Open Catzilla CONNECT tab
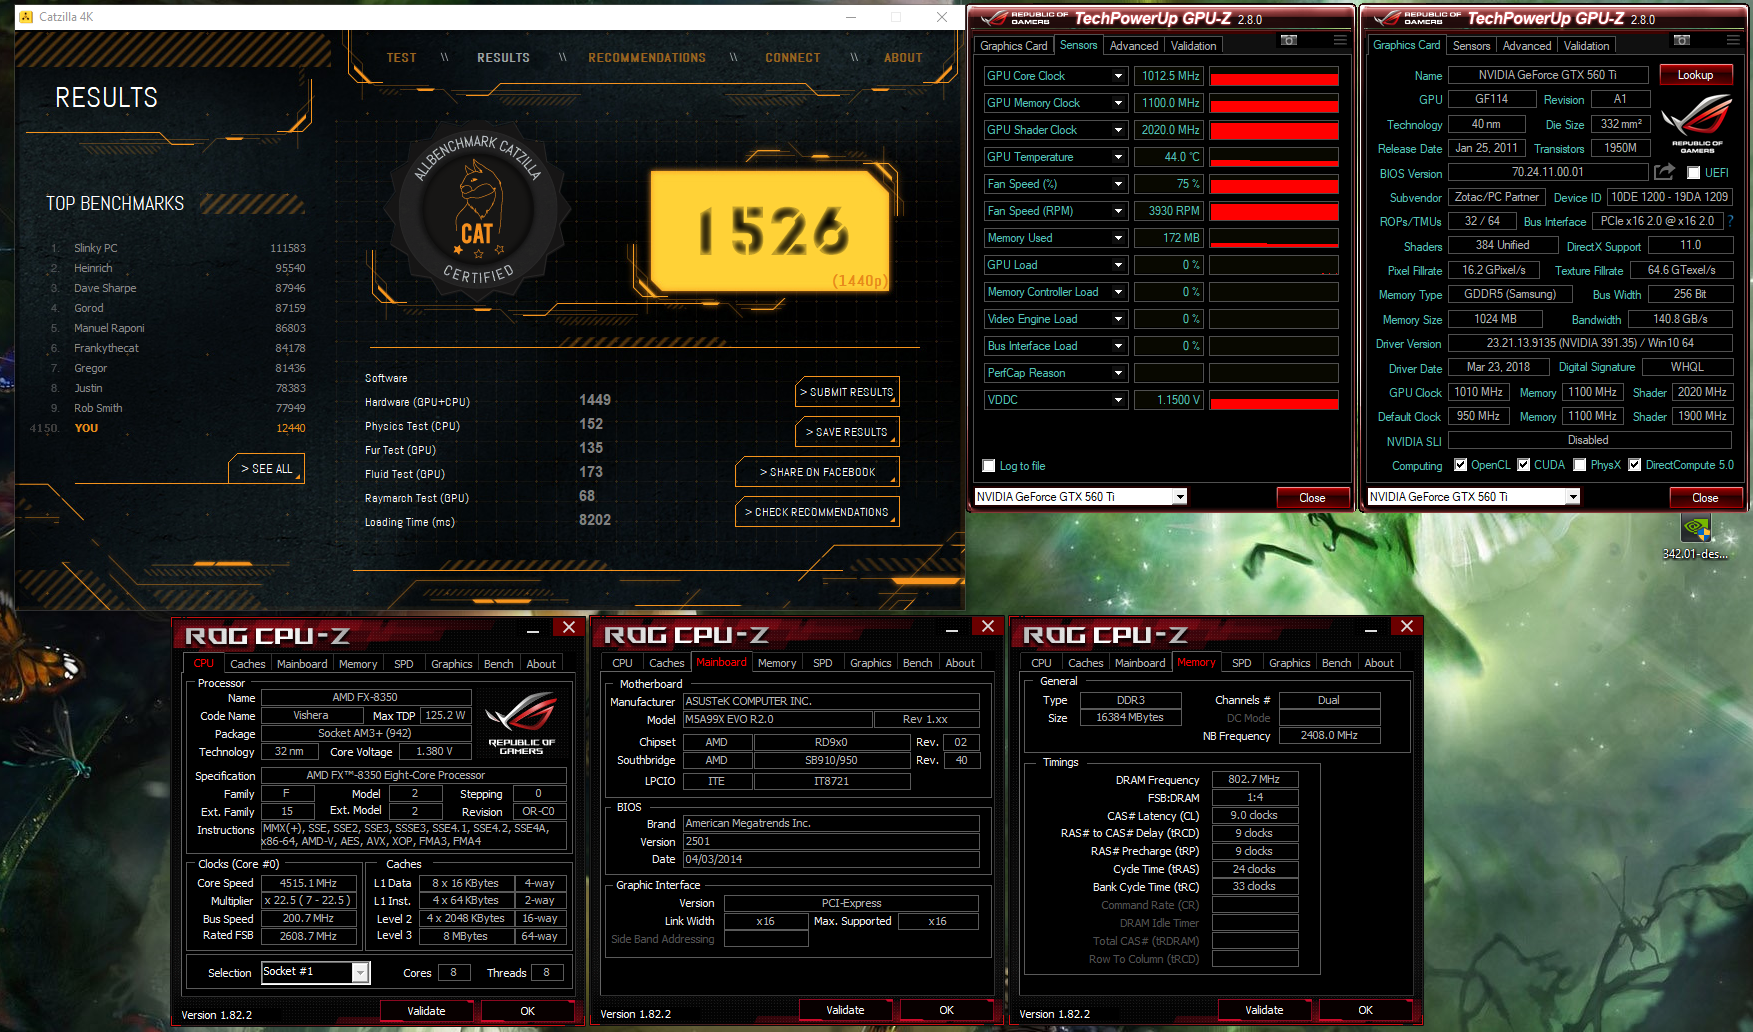Image resolution: width=1753 pixels, height=1032 pixels. pyautogui.click(x=793, y=58)
